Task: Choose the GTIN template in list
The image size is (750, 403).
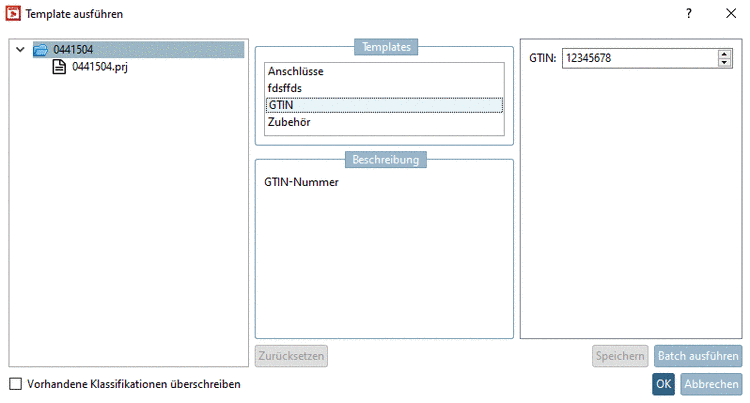Action: (281, 105)
